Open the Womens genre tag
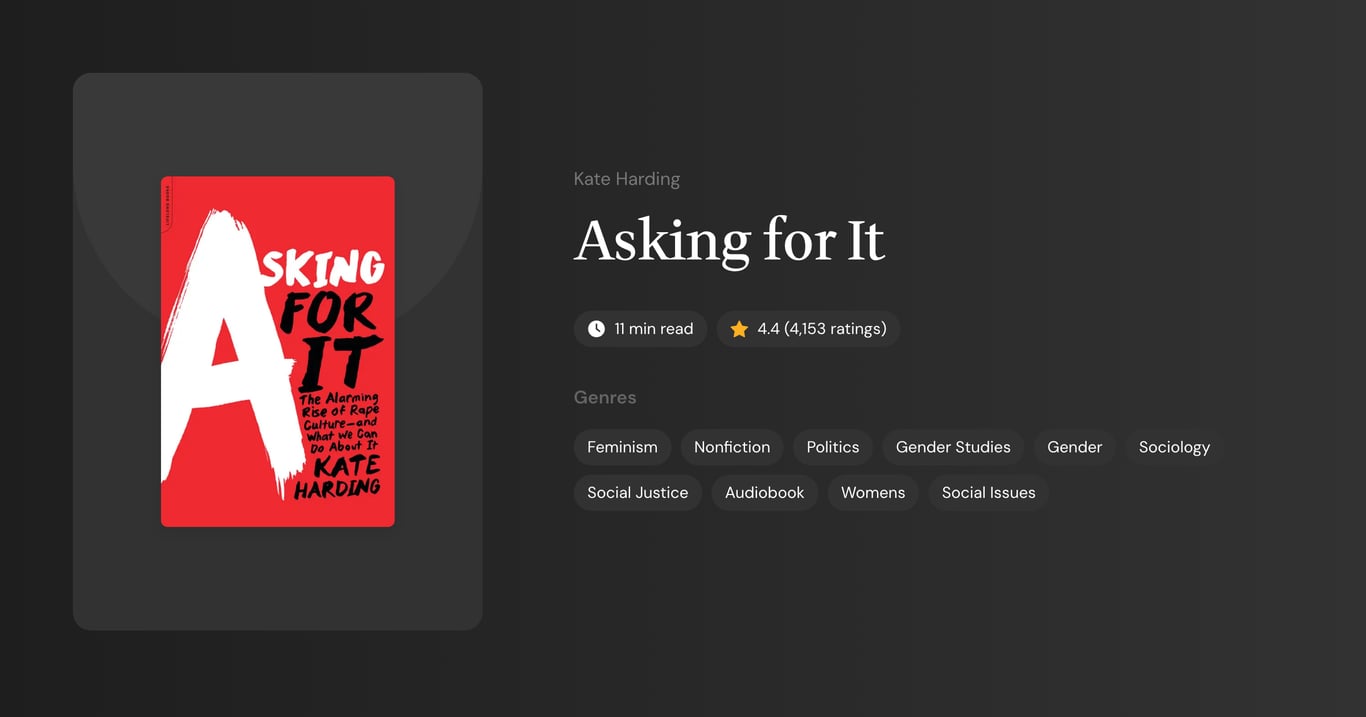The height and width of the screenshot is (717, 1366). click(873, 492)
